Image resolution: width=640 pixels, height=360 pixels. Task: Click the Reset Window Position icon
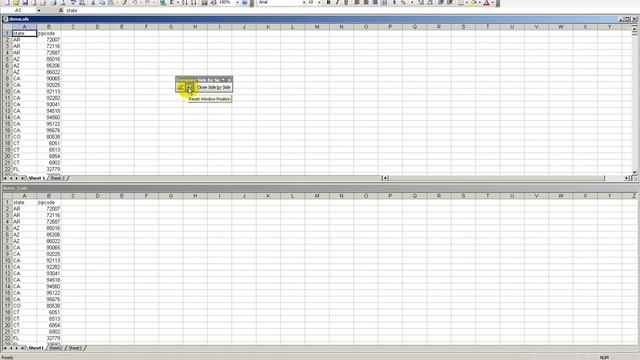(x=190, y=87)
